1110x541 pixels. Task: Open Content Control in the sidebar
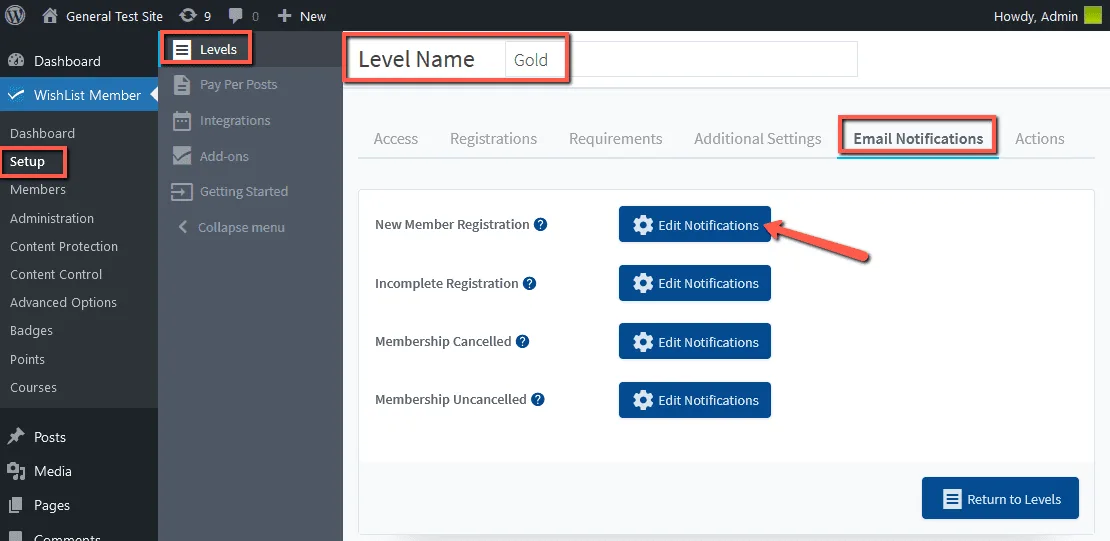[x=56, y=274]
